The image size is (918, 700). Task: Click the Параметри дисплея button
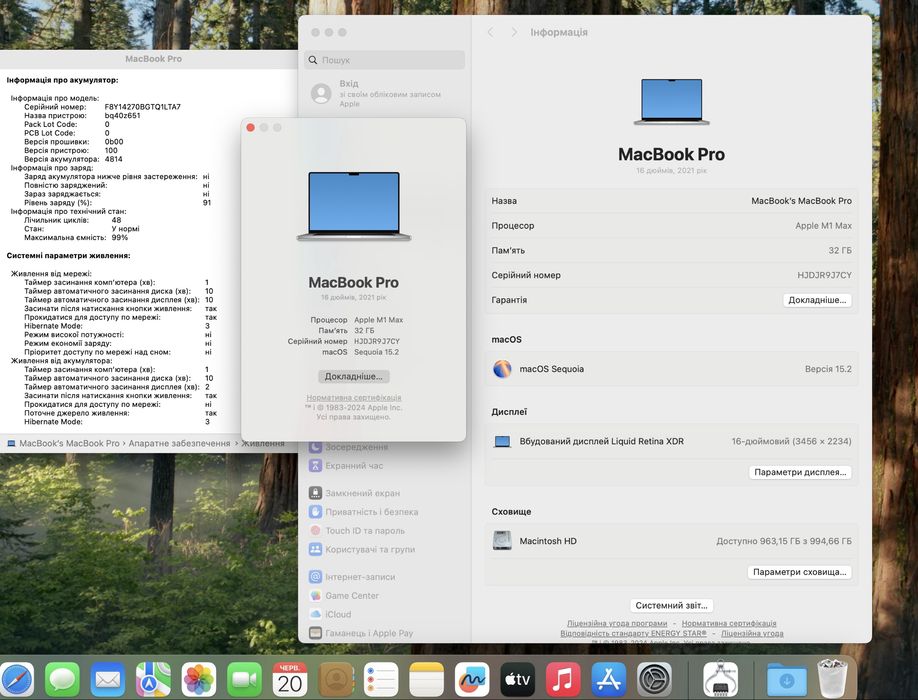800,472
